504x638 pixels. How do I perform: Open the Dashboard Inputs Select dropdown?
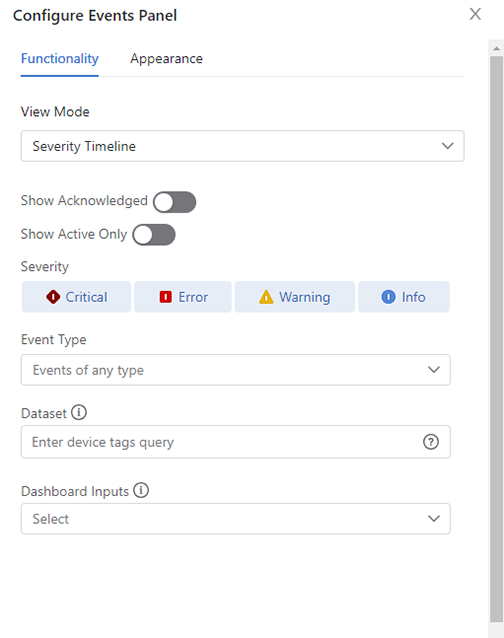(x=236, y=519)
